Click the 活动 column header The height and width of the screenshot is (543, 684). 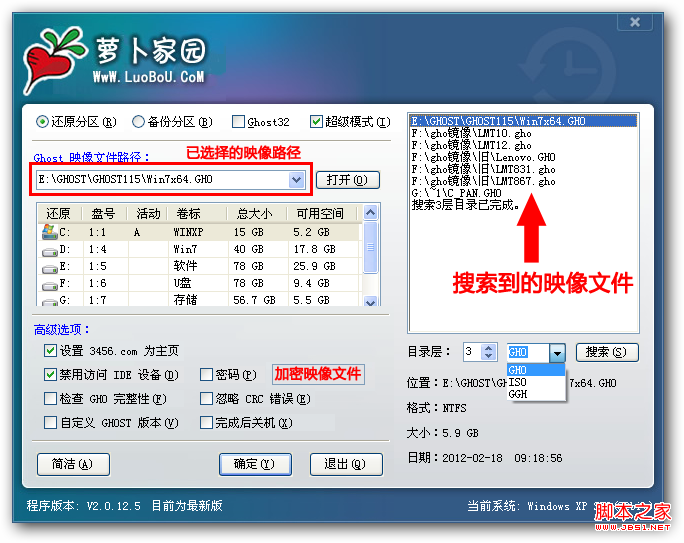[x=147, y=213]
